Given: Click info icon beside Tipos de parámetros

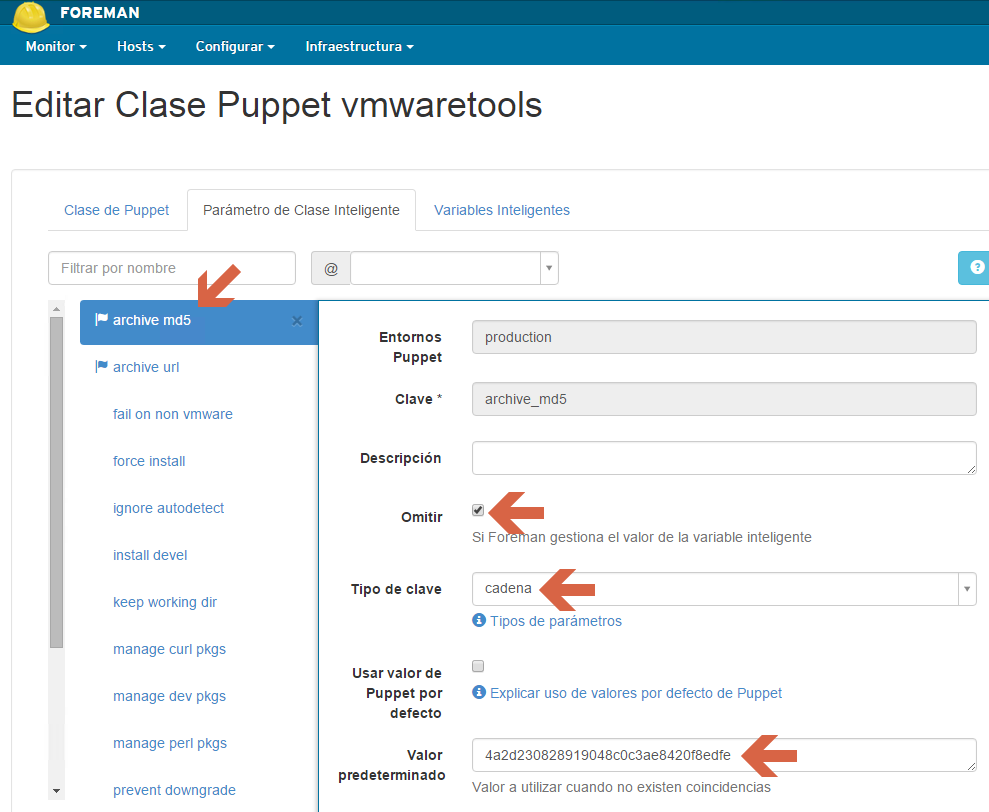Looking at the screenshot, I should 479,620.
